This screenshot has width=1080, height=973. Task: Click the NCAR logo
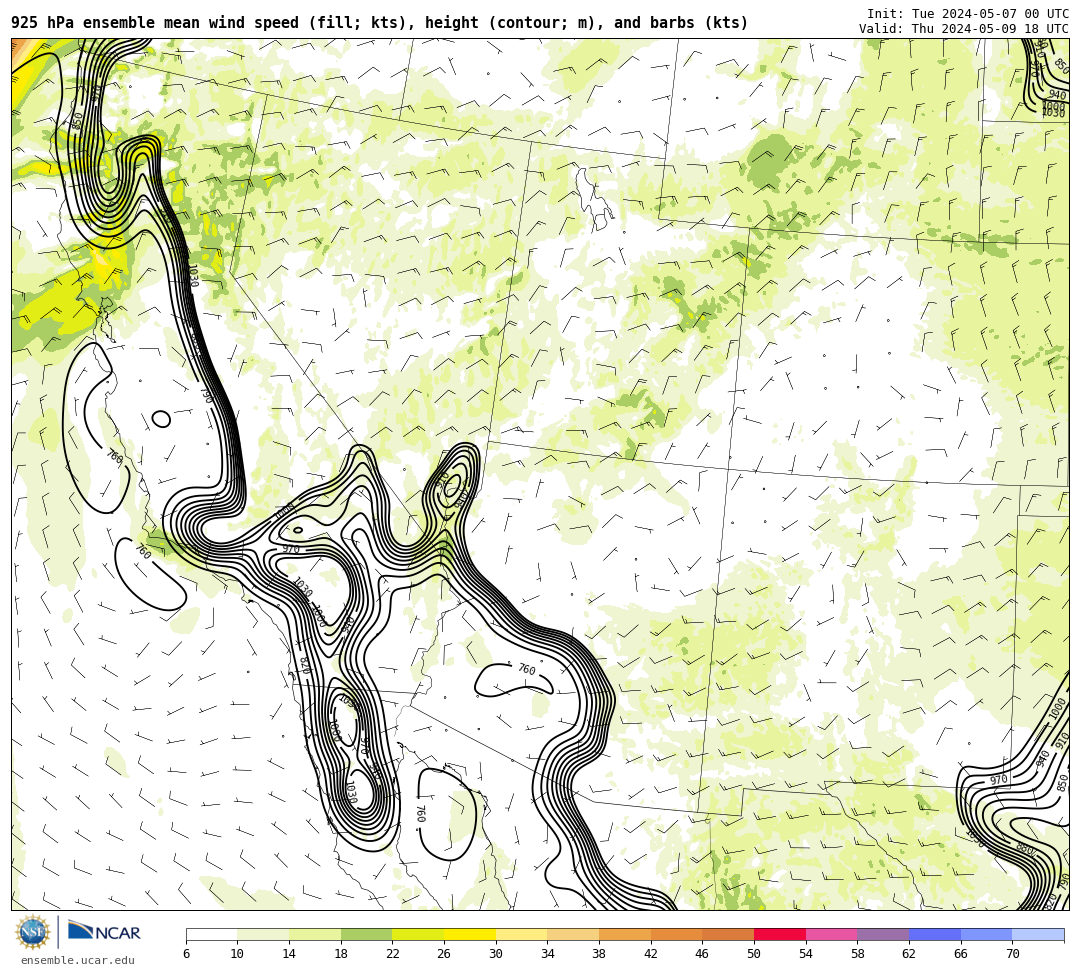(104, 932)
